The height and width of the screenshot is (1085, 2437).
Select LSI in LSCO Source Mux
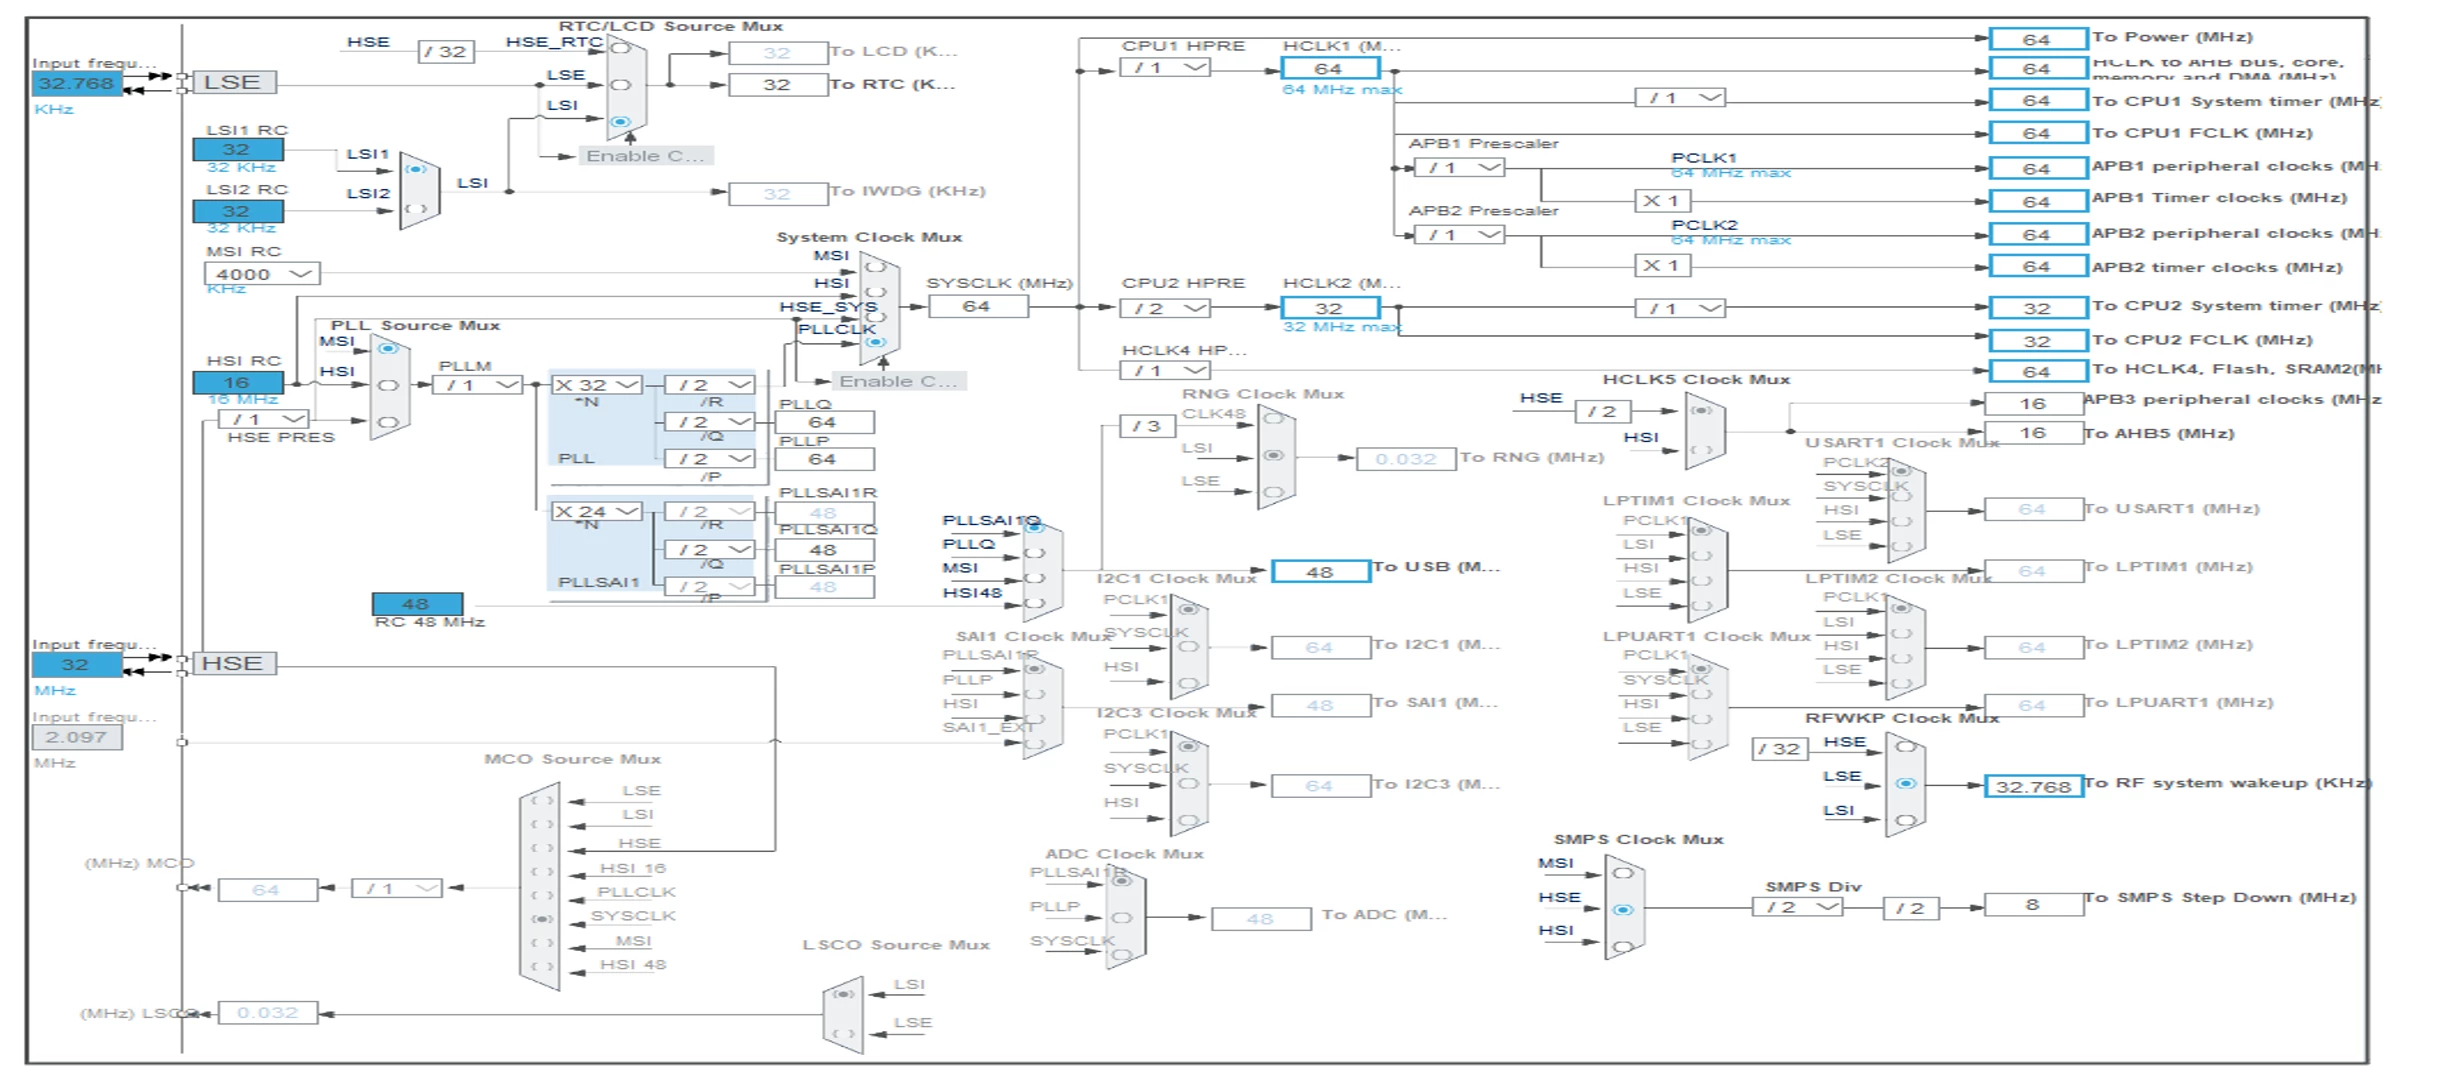click(x=844, y=994)
